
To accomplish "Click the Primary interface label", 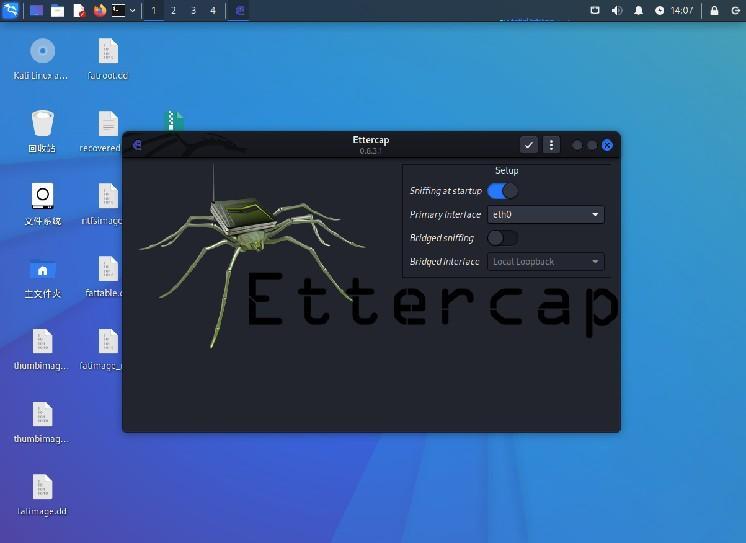I will (x=445, y=215).
